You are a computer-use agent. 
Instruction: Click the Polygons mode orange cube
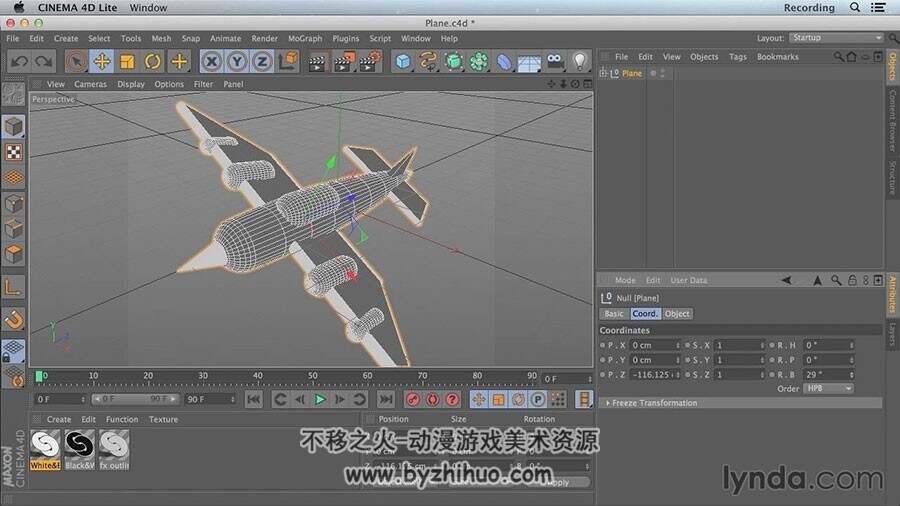(14, 254)
